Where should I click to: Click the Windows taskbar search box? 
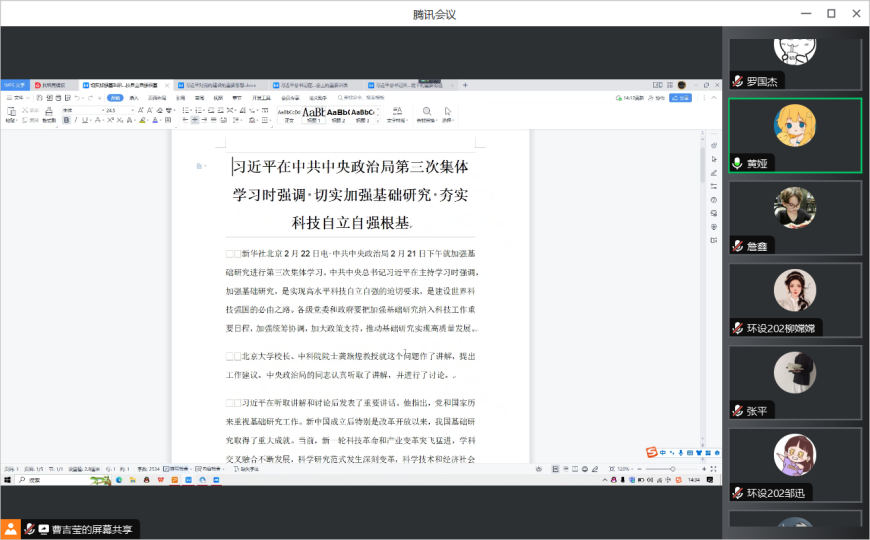point(60,480)
